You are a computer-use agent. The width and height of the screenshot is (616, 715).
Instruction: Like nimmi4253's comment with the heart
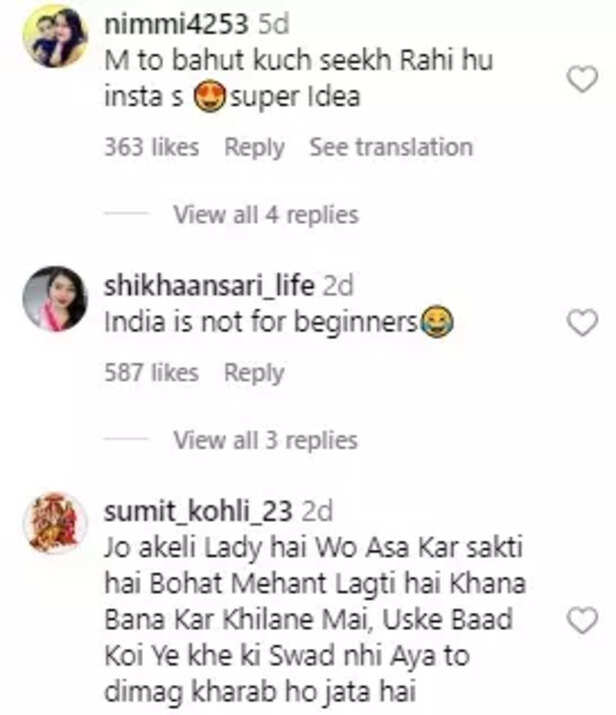(x=581, y=79)
